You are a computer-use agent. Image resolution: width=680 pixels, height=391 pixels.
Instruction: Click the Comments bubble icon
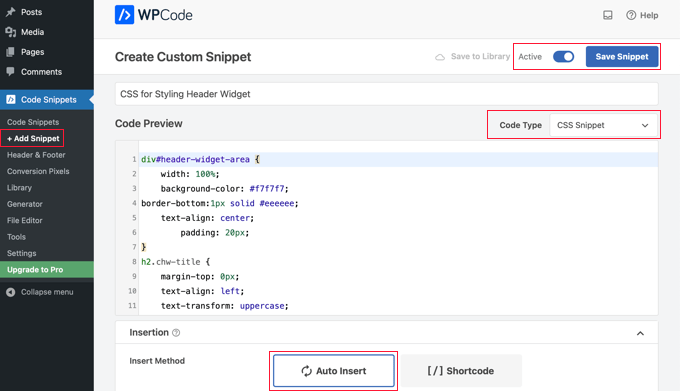(10, 72)
